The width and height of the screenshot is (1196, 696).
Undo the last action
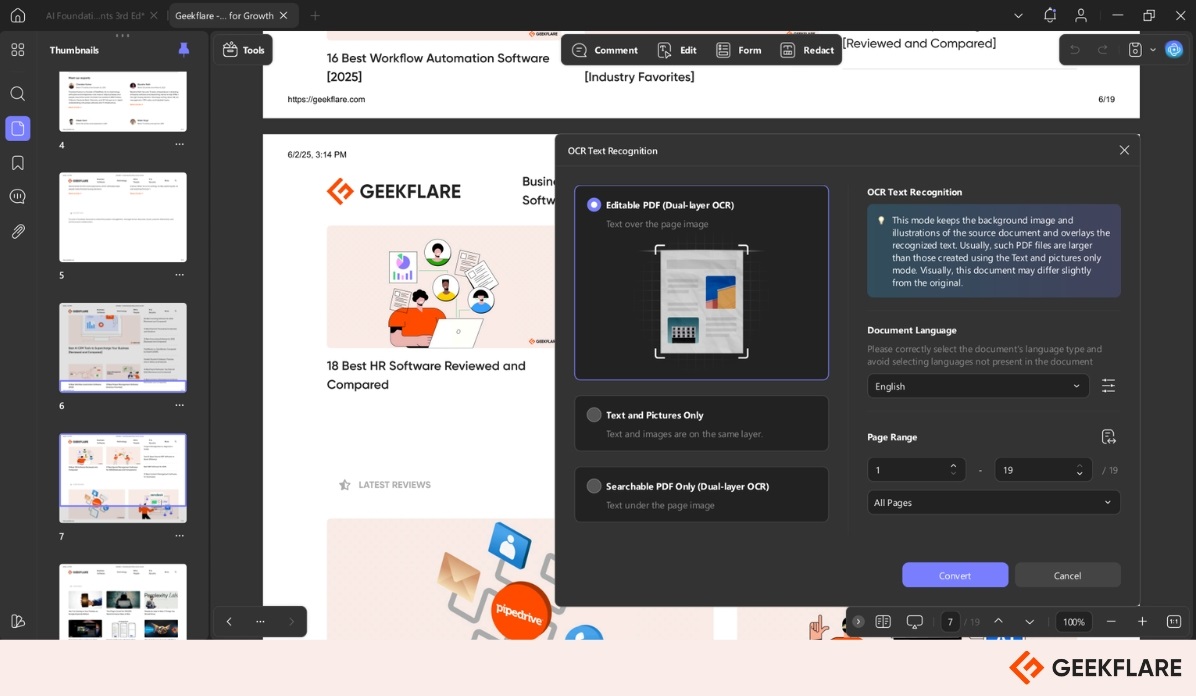pyautogui.click(x=1075, y=50)
